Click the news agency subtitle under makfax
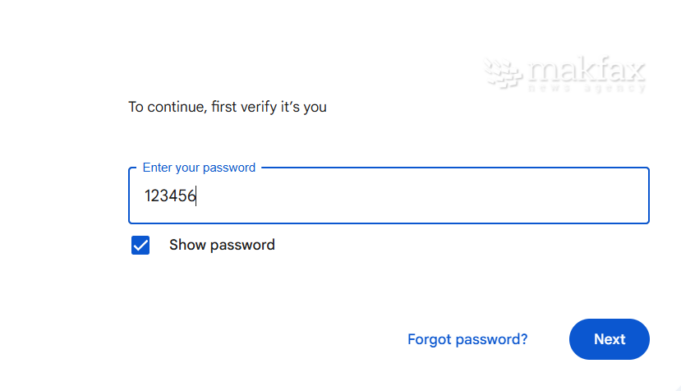Screen dimensions: 681x391 coord(586,88)
